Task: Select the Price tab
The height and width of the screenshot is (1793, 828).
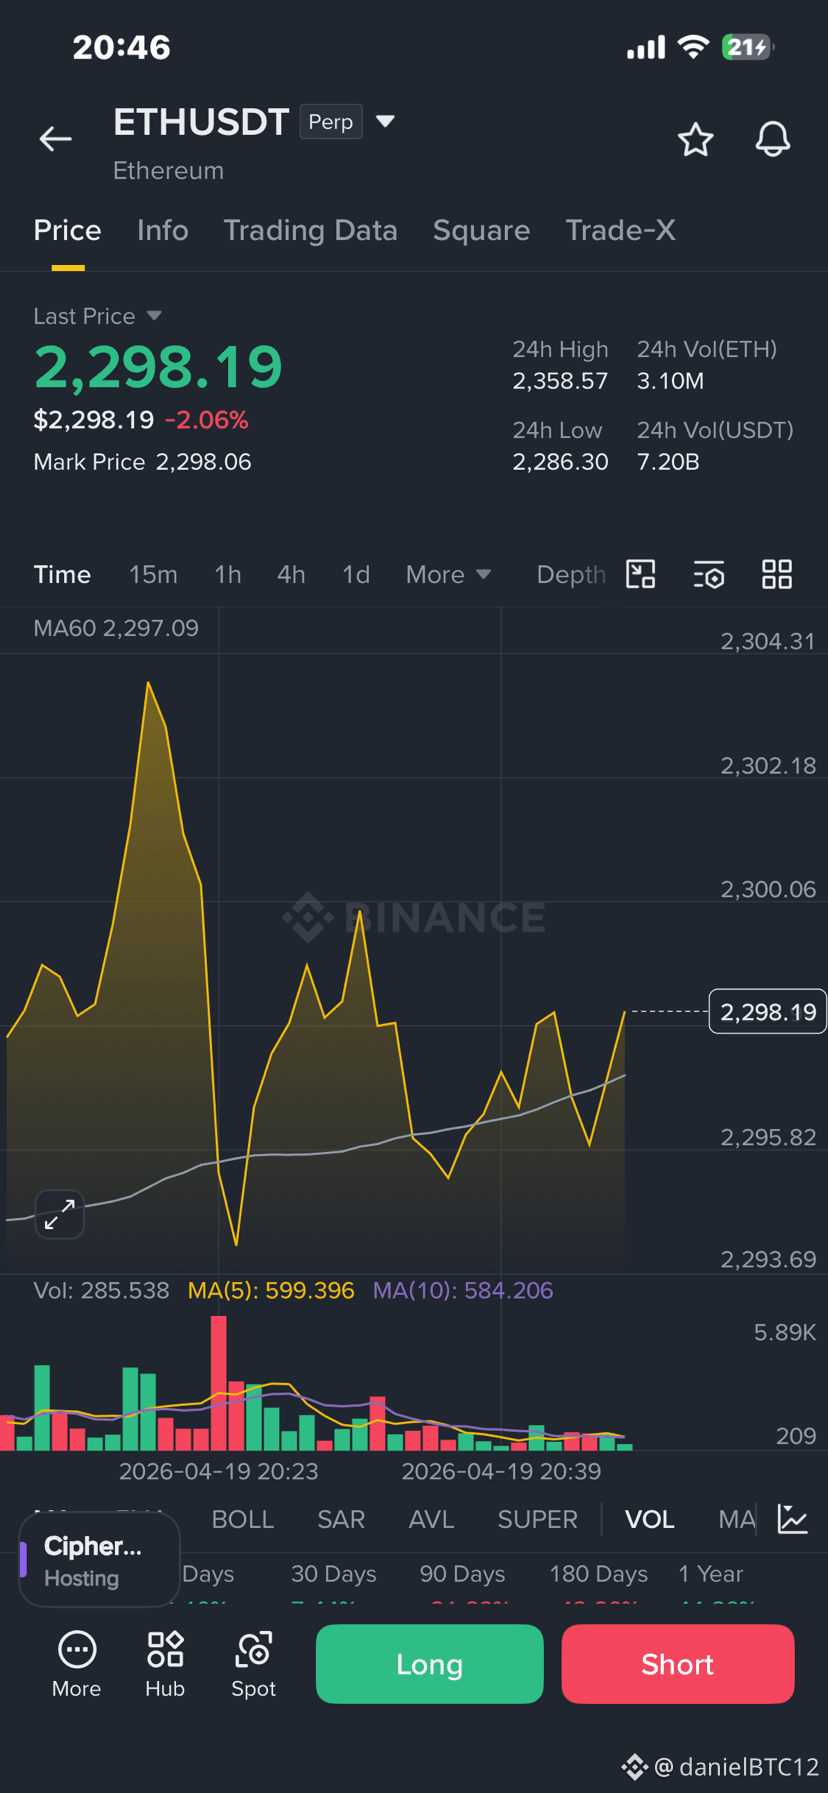Action: 67,231
